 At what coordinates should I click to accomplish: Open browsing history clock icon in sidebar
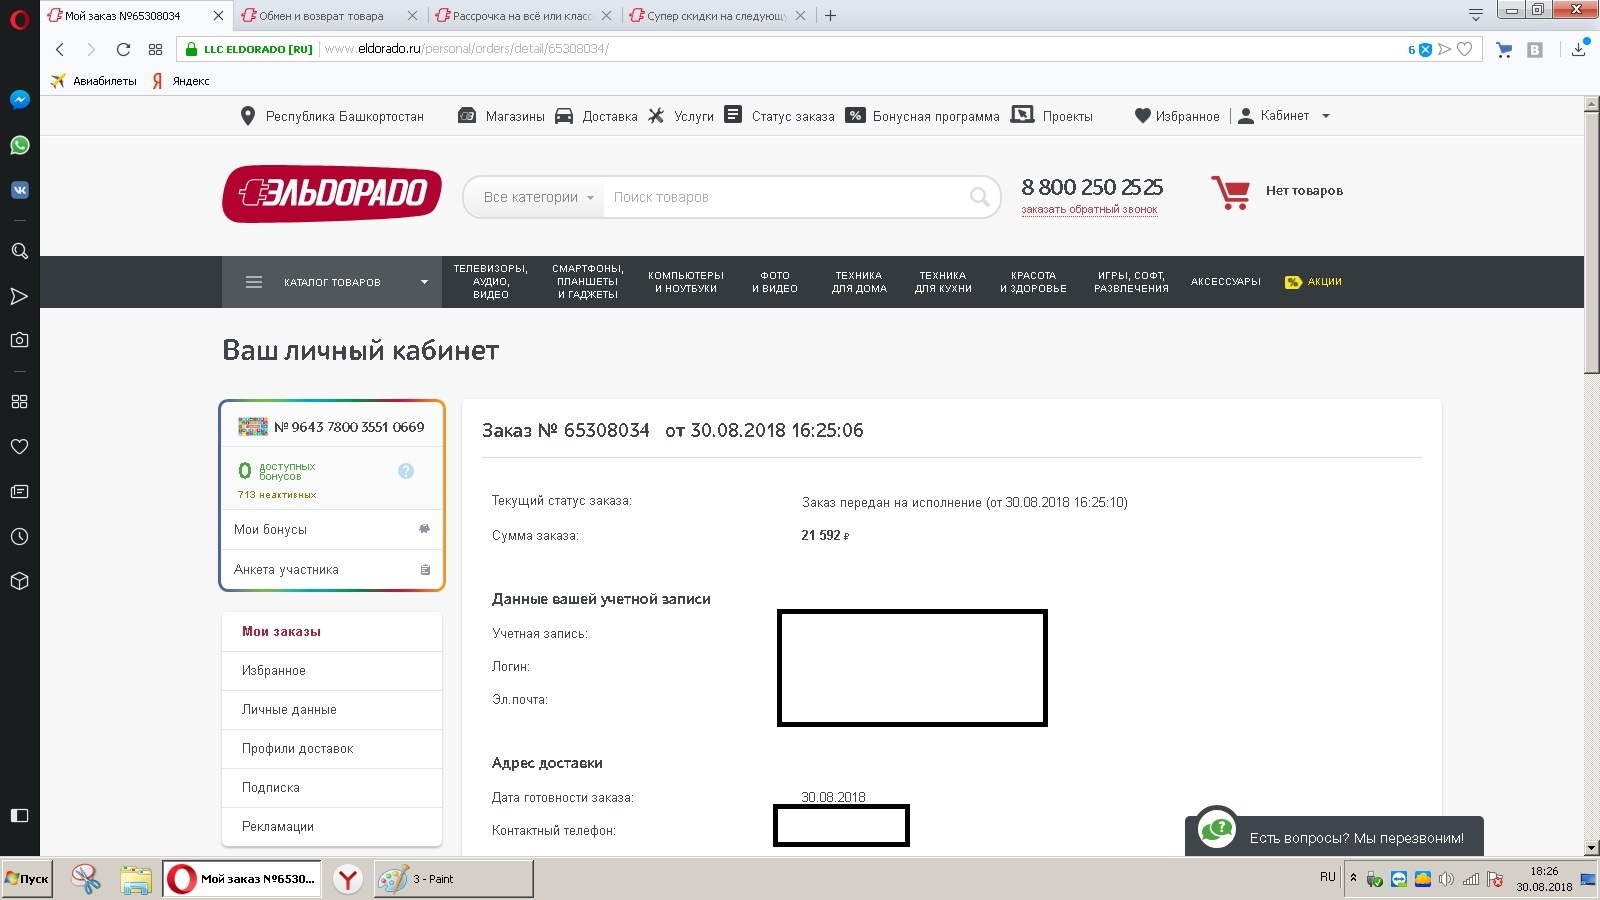[19, 536]
